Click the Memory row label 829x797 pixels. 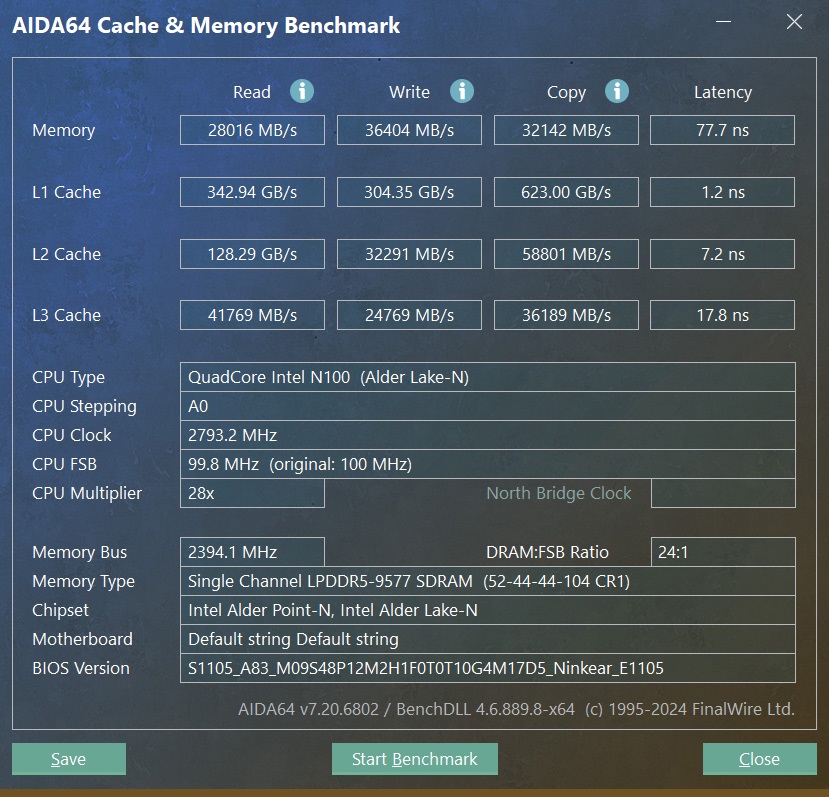pos(63,130)
